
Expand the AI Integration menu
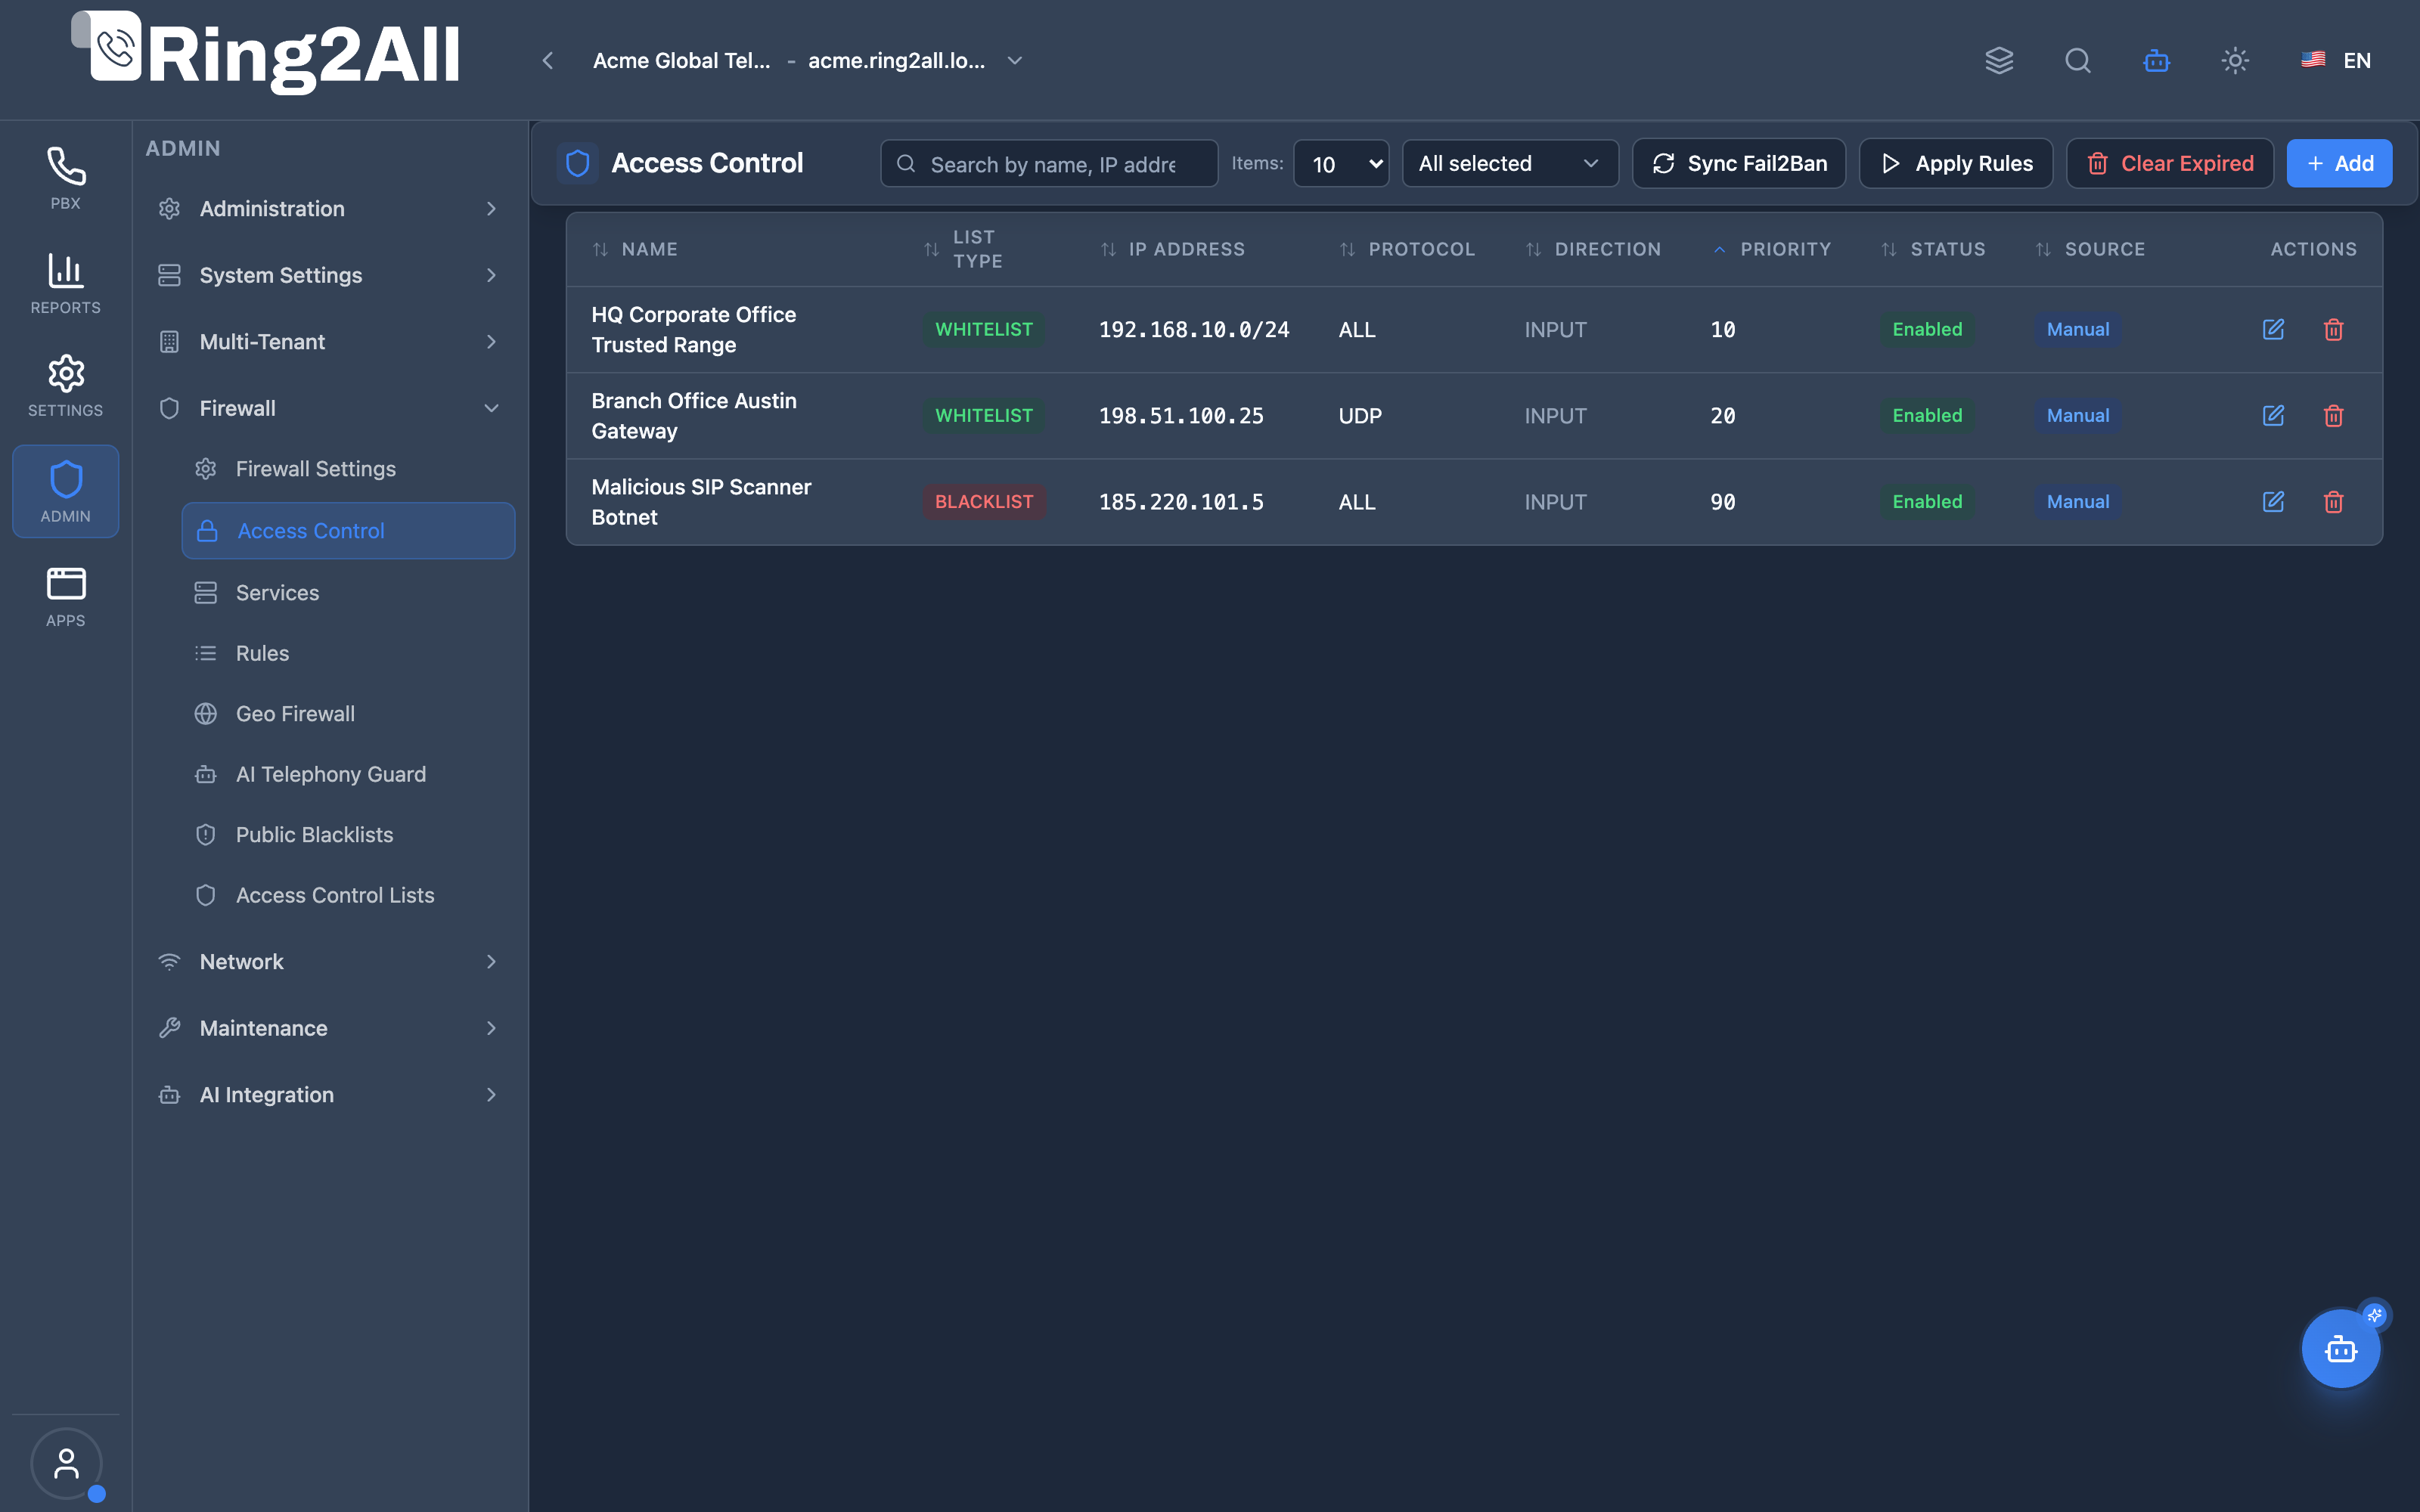328,1094
